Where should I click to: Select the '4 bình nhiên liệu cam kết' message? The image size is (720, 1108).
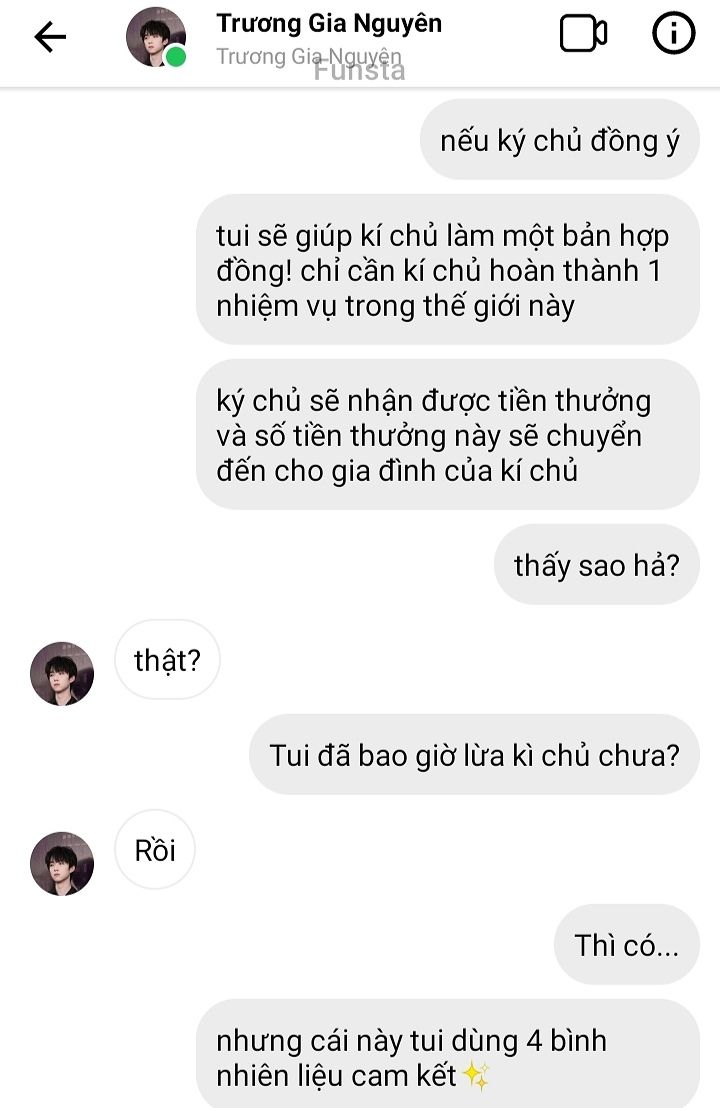(x=448, y=1054)
